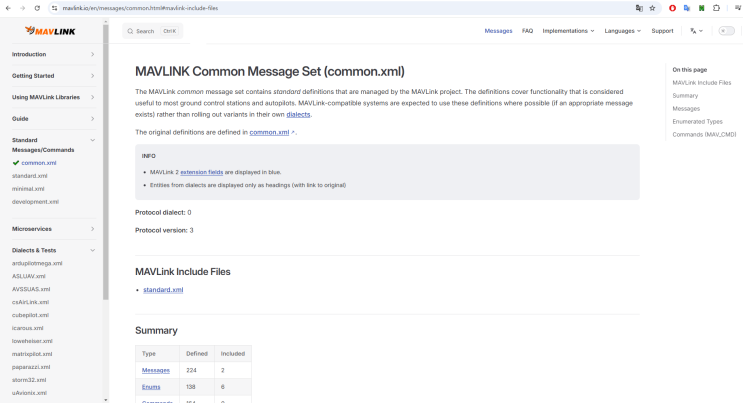Click the sidebar vertical scrollbar

pos(106,161)
